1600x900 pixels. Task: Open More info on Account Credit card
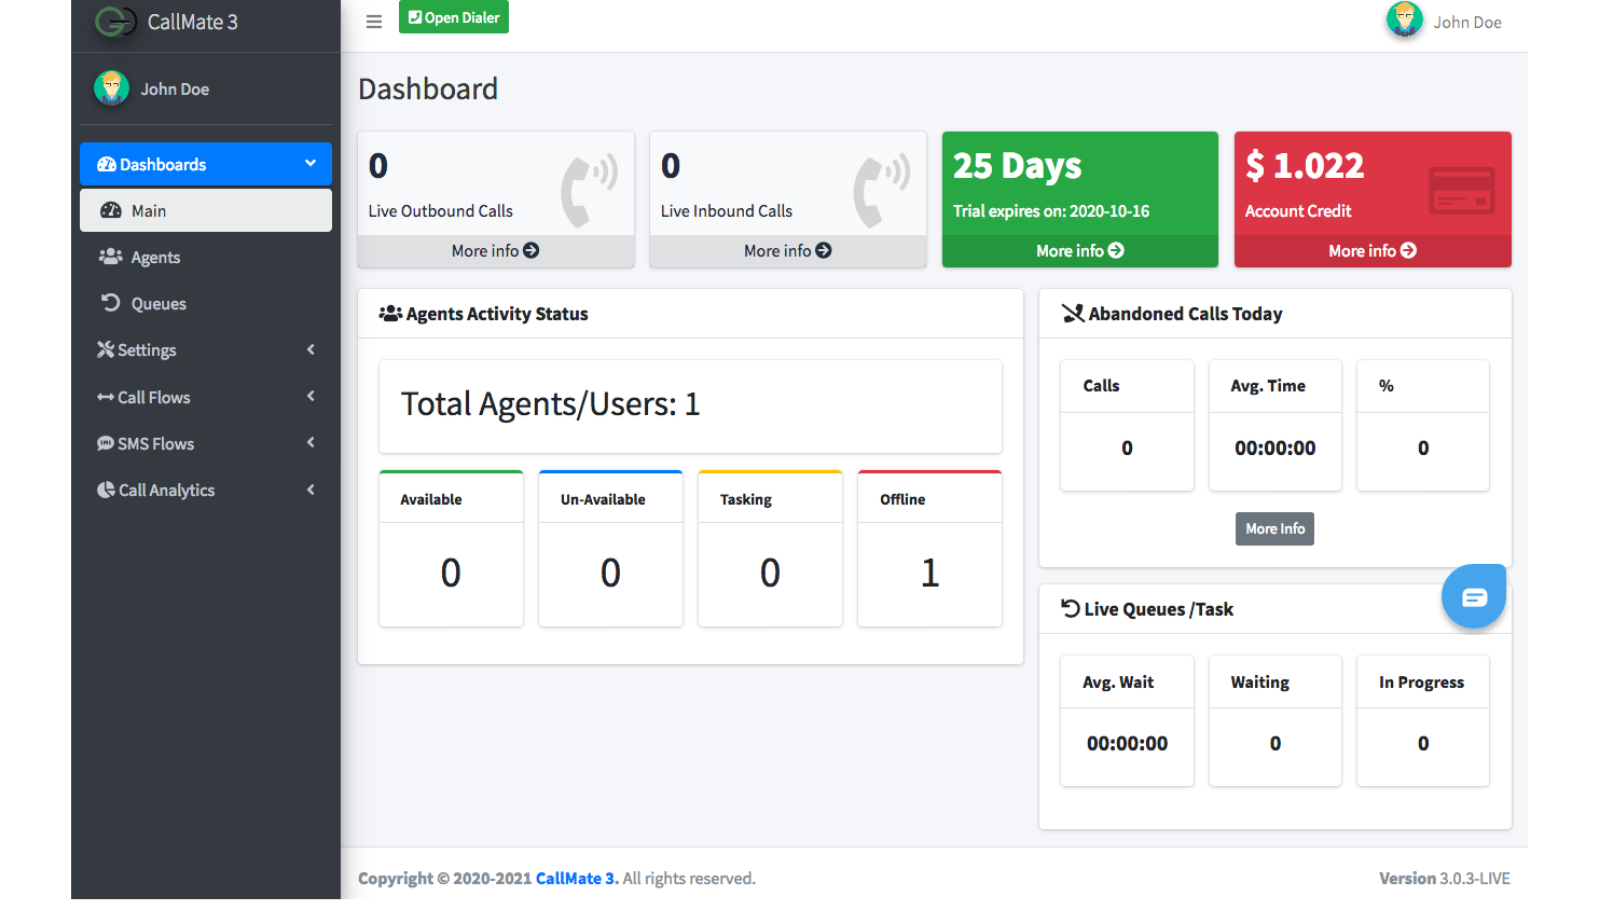tap(1371, 250)
